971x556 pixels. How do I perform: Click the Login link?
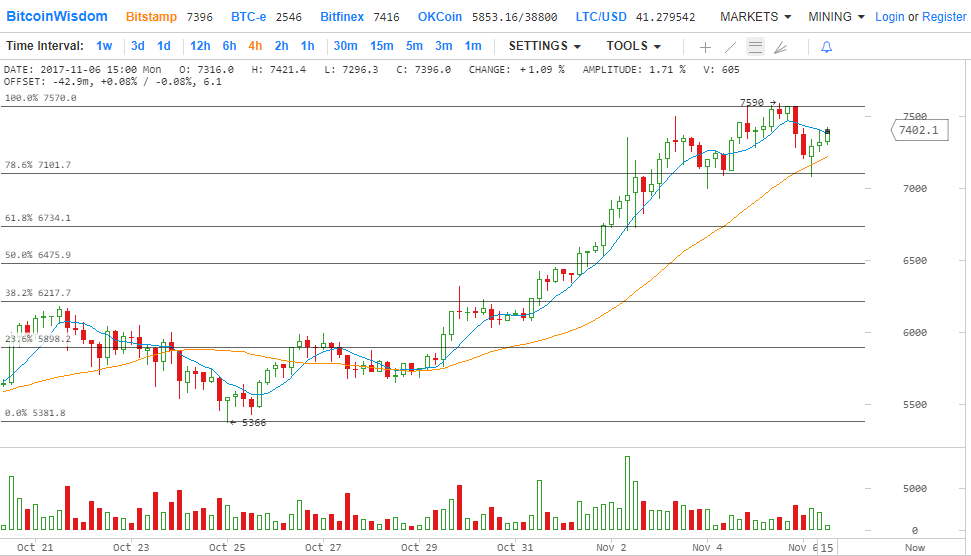click(x=889, y=17)
